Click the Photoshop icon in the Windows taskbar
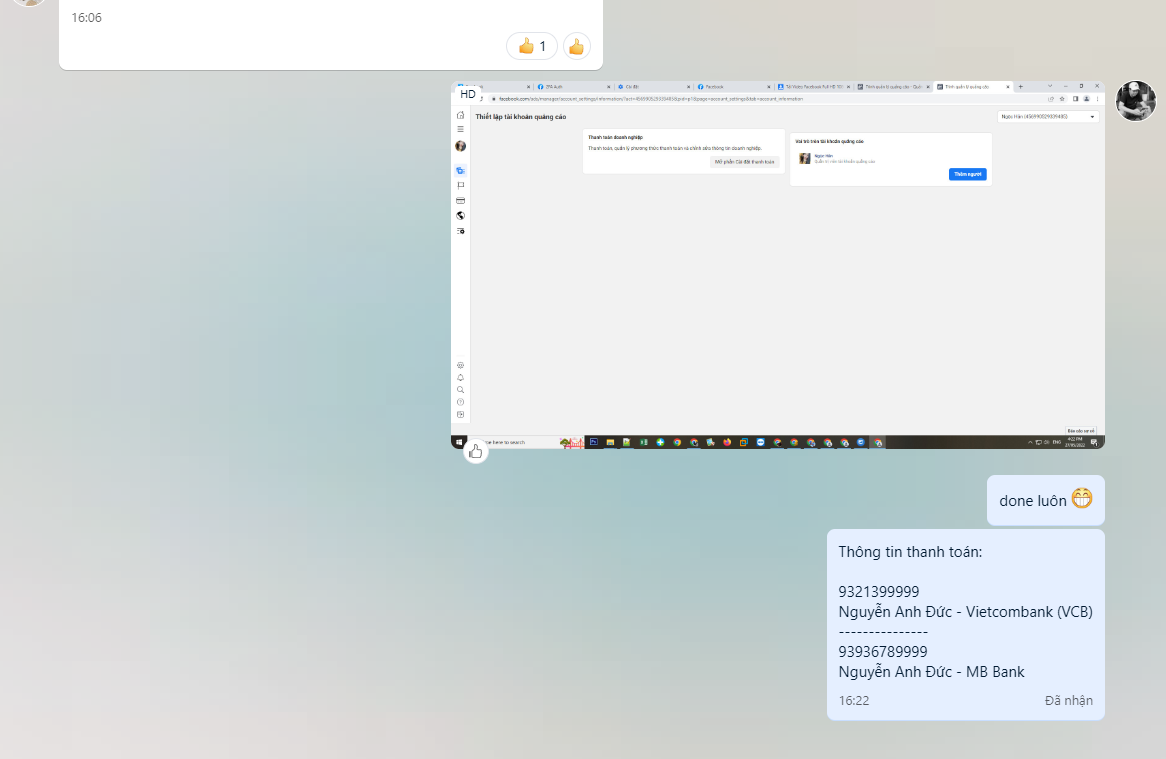This screenshot has height=759, width=1166. 593,442
